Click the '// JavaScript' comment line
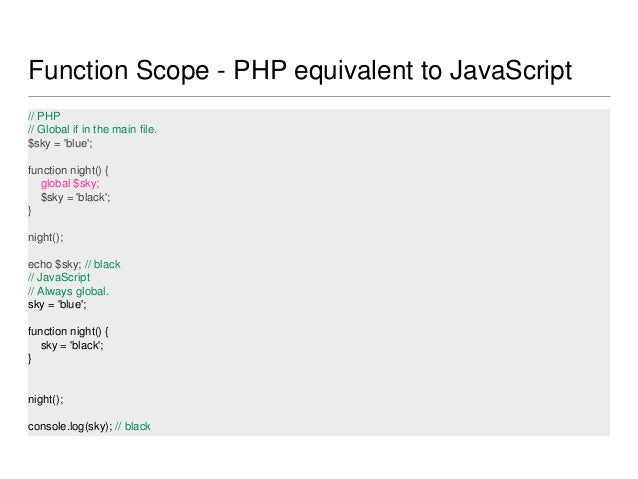Screen dimensions: 638x479 click(59, 278)
